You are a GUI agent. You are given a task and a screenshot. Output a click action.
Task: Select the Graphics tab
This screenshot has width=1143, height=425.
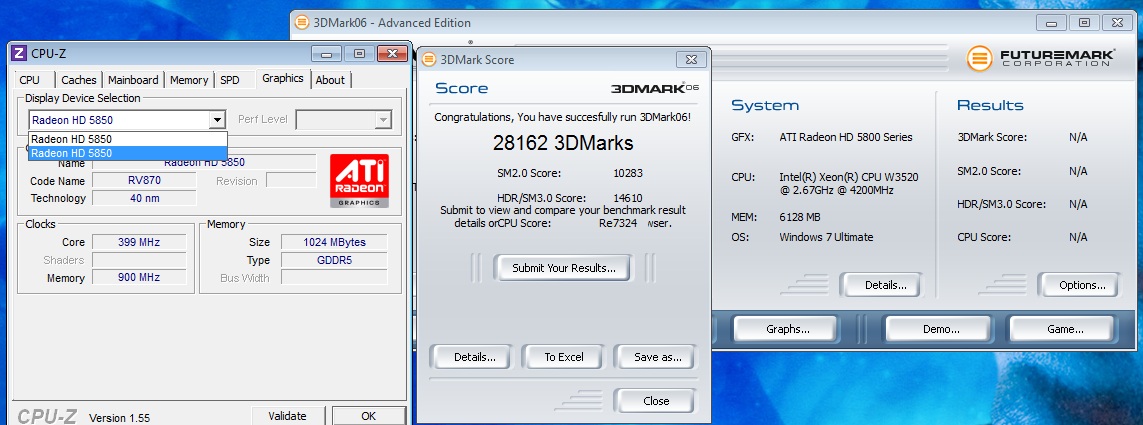pyautogui.click(x=283, y=78)
